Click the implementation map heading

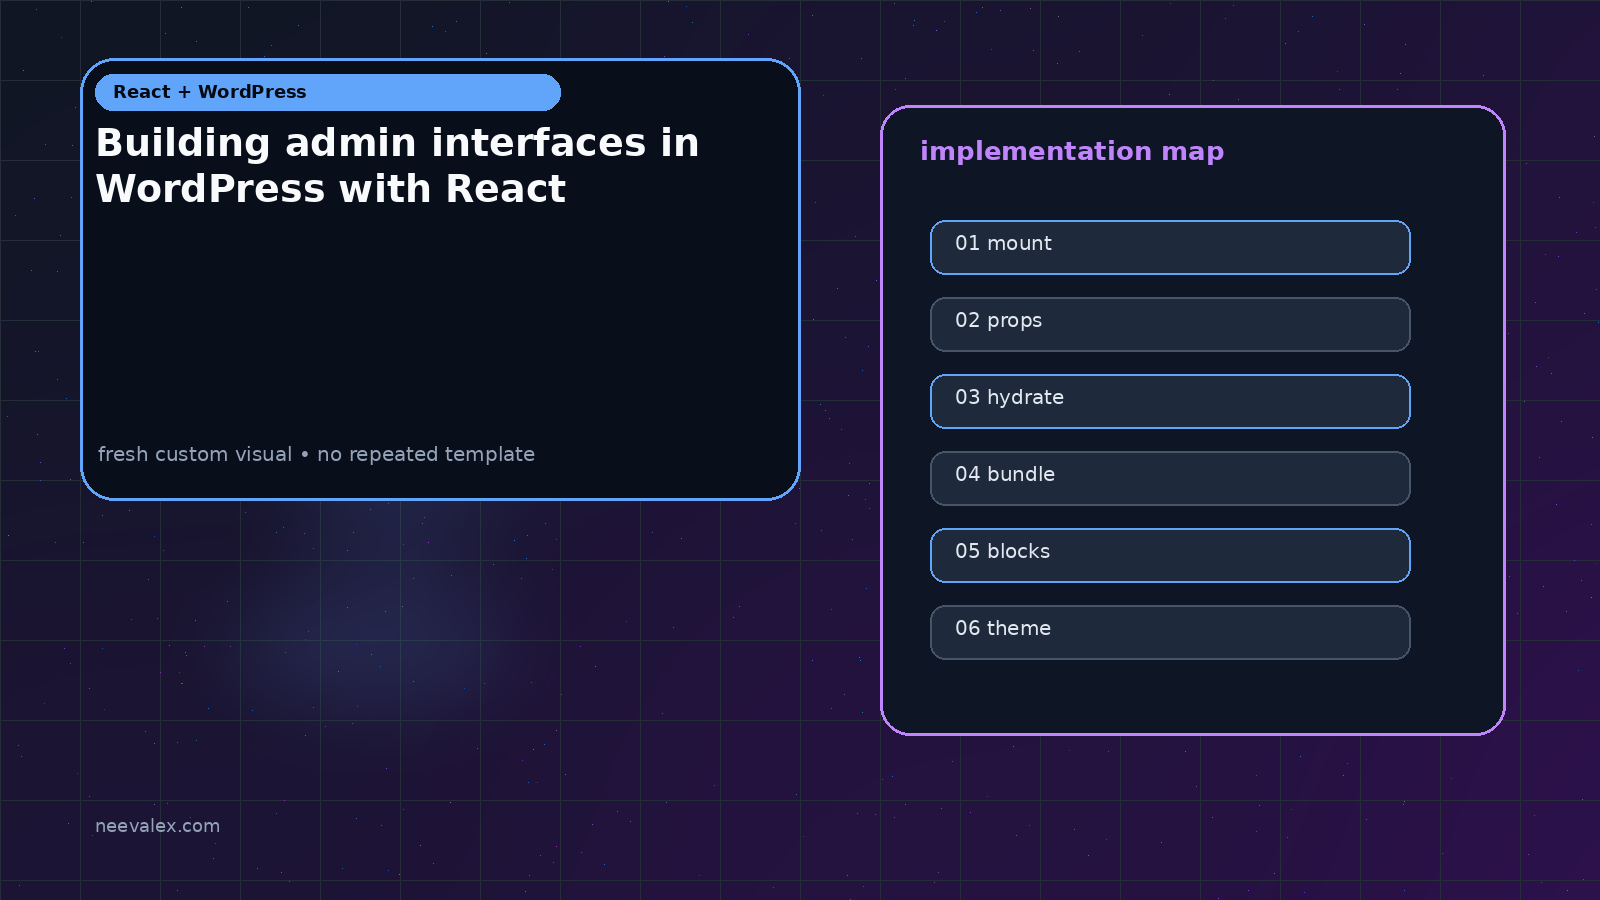[1072, 151]
